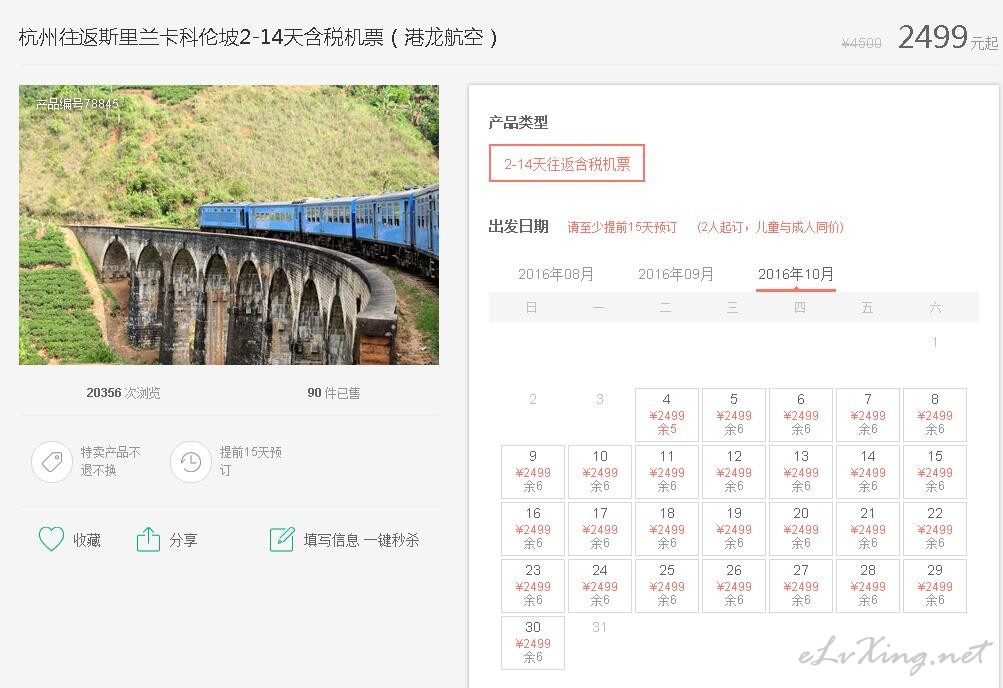1003x688 pixels.
Task: Select the 2-14天往返含税机票 product type
Action: coord(567,164)
